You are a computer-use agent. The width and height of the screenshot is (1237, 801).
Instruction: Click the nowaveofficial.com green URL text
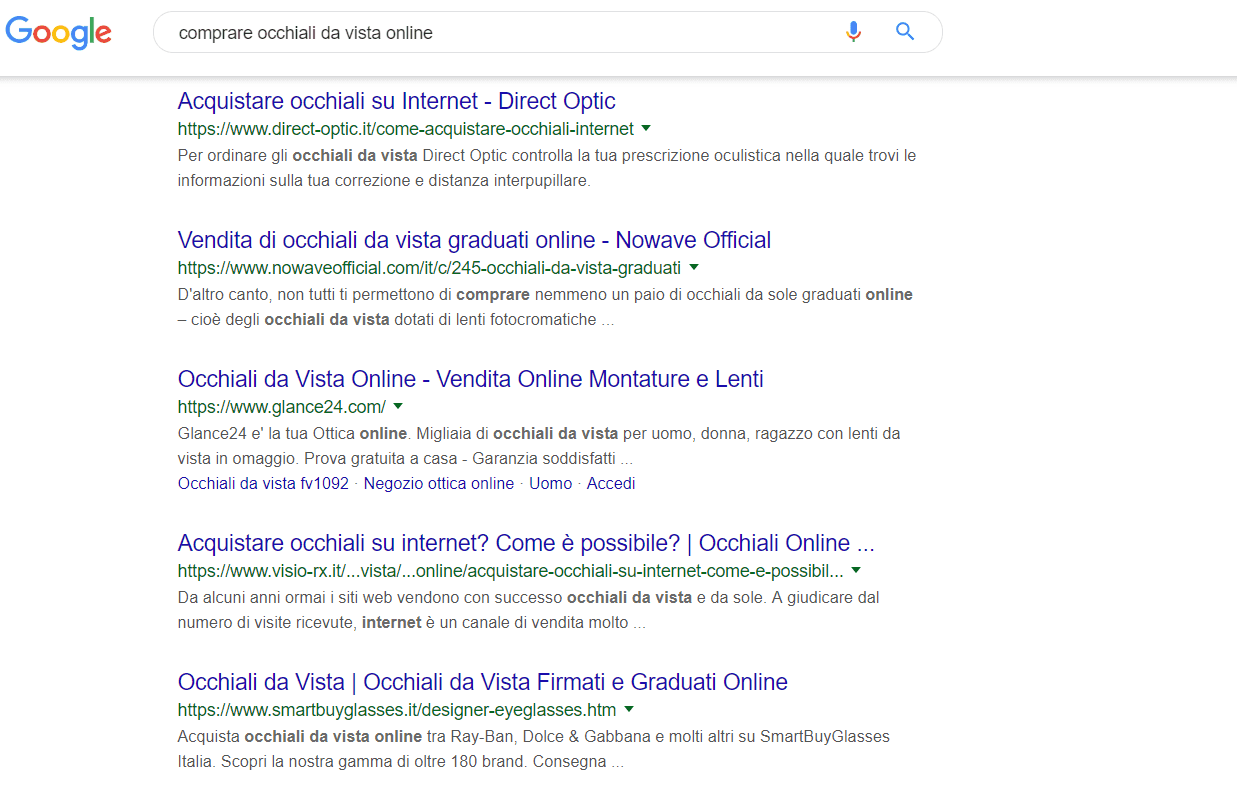pos(429,268)
